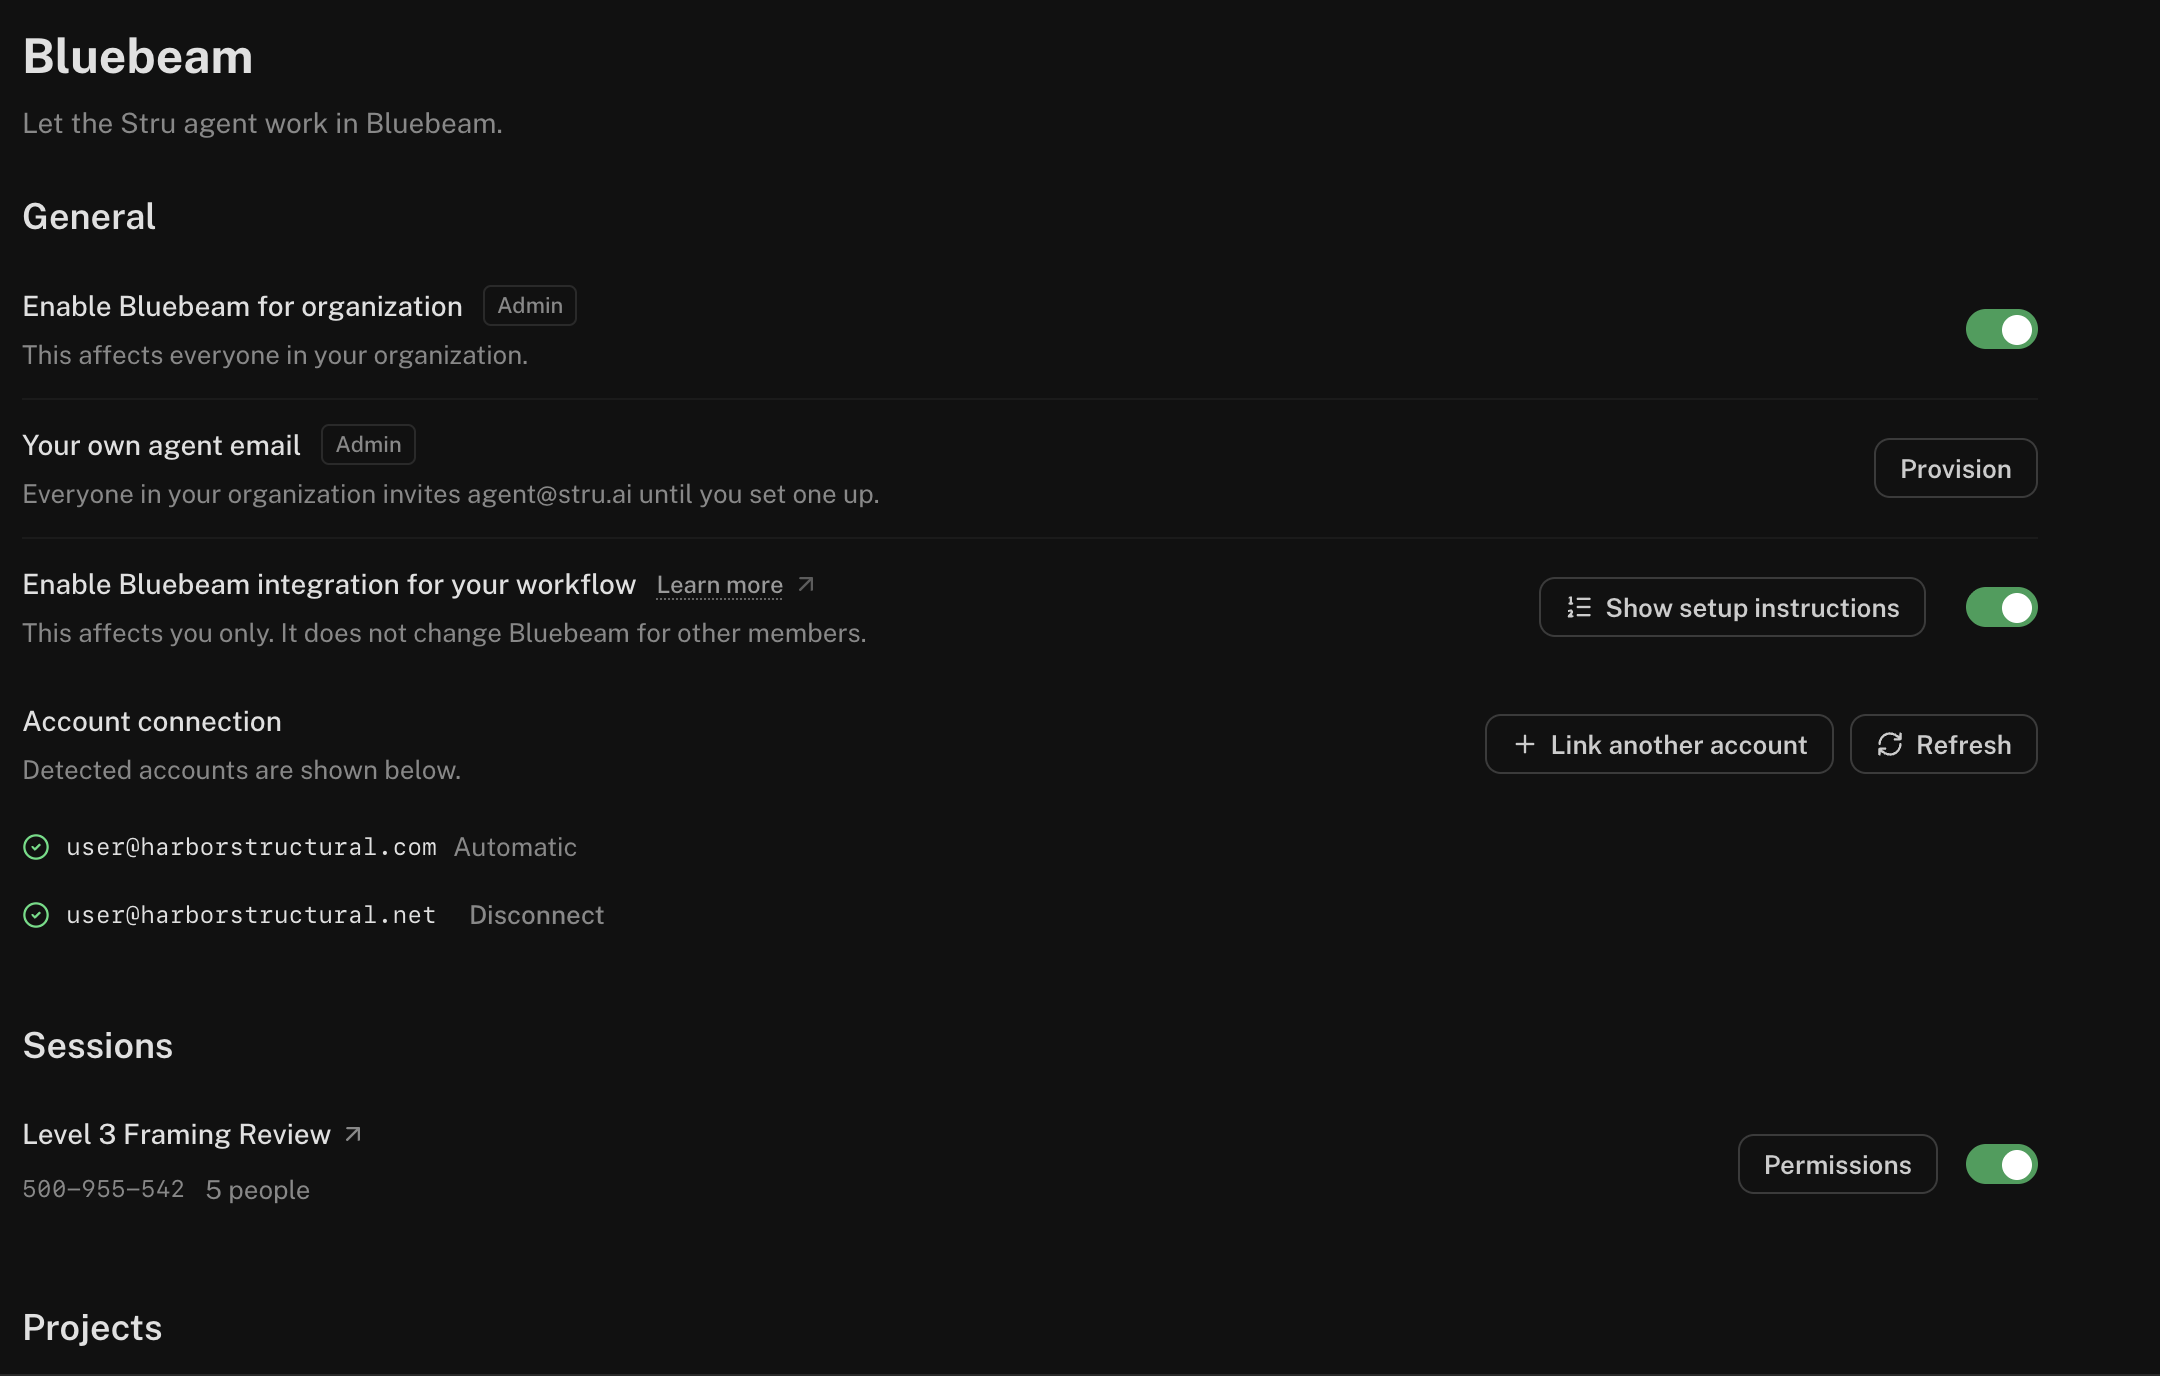2160x1376 pixels.
Task: Open Show setup instructions
Action: (x=1732, y=607)
